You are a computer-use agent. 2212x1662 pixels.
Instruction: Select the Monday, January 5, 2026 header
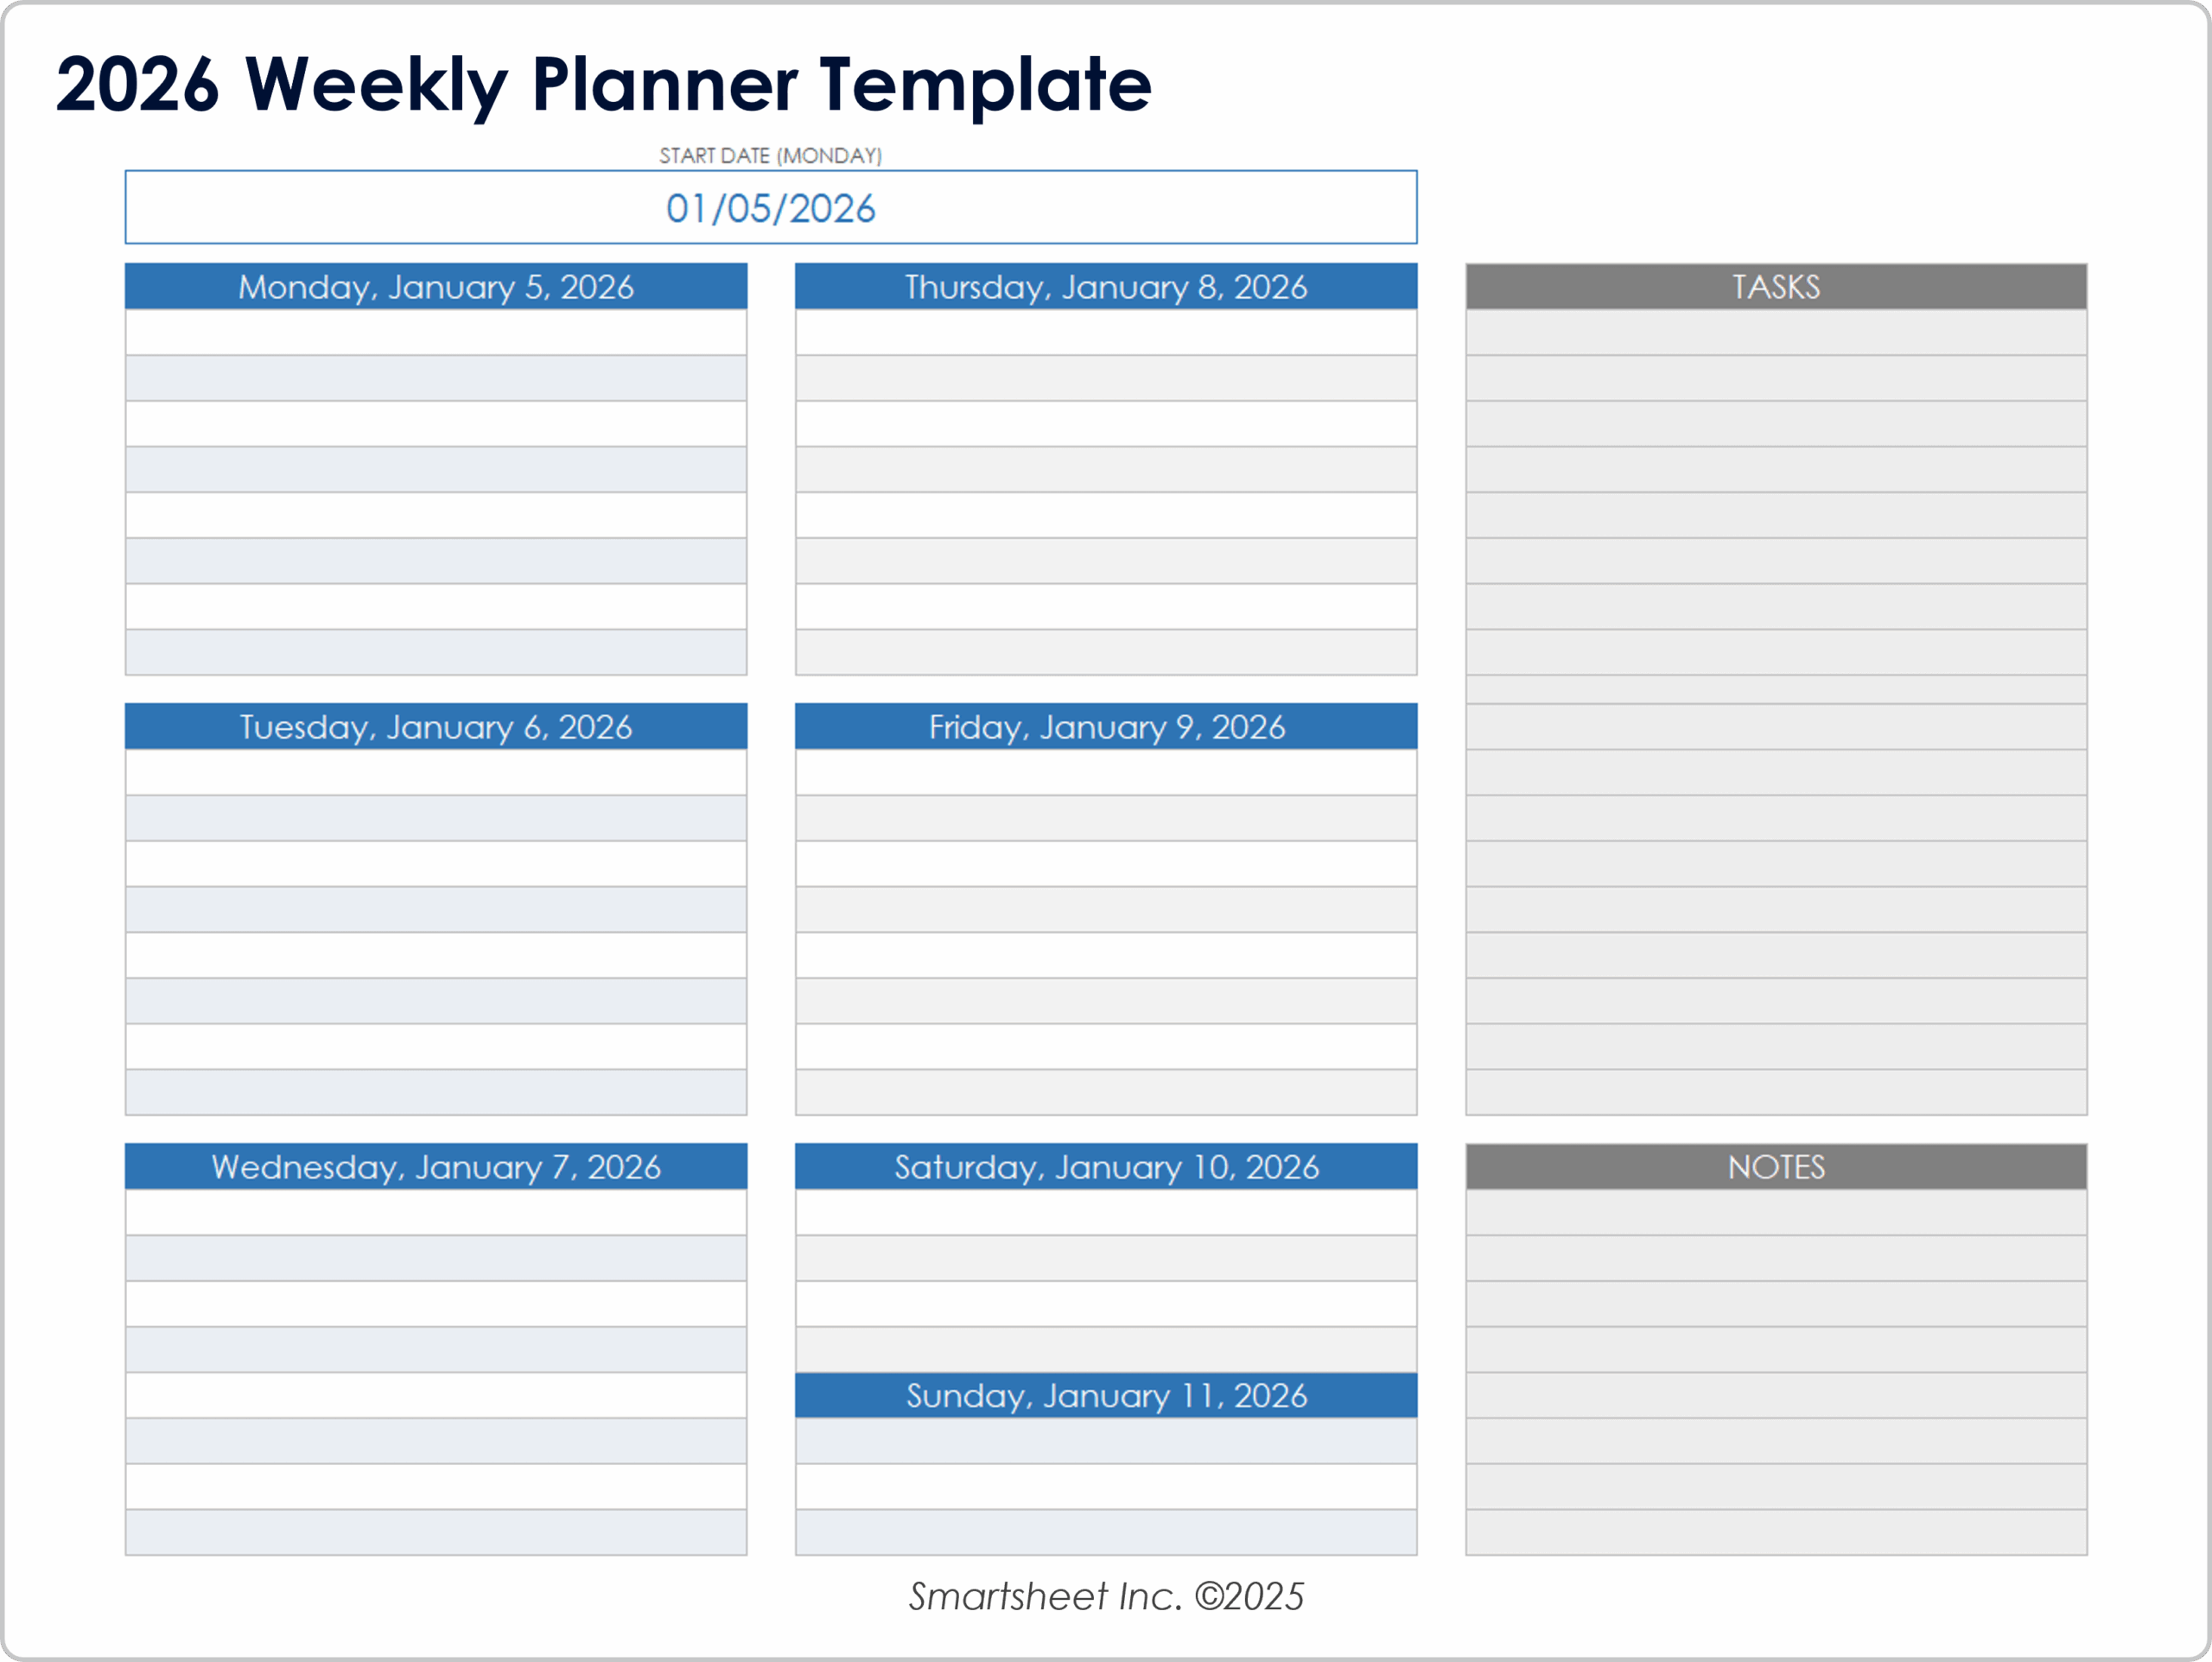click(x=436, y=287)
